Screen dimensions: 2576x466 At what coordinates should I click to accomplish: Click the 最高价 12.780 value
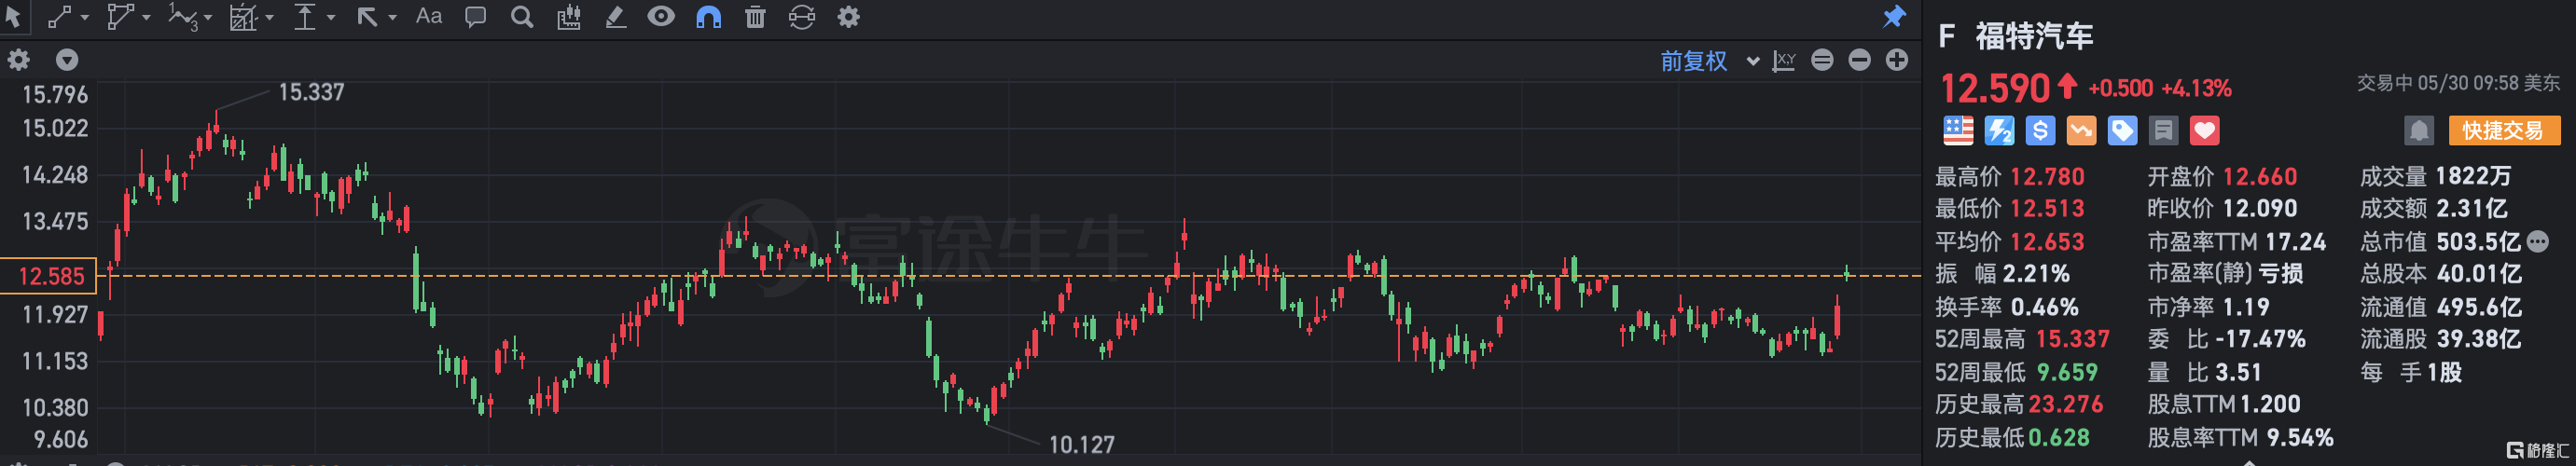click(x=2047, y=177)
